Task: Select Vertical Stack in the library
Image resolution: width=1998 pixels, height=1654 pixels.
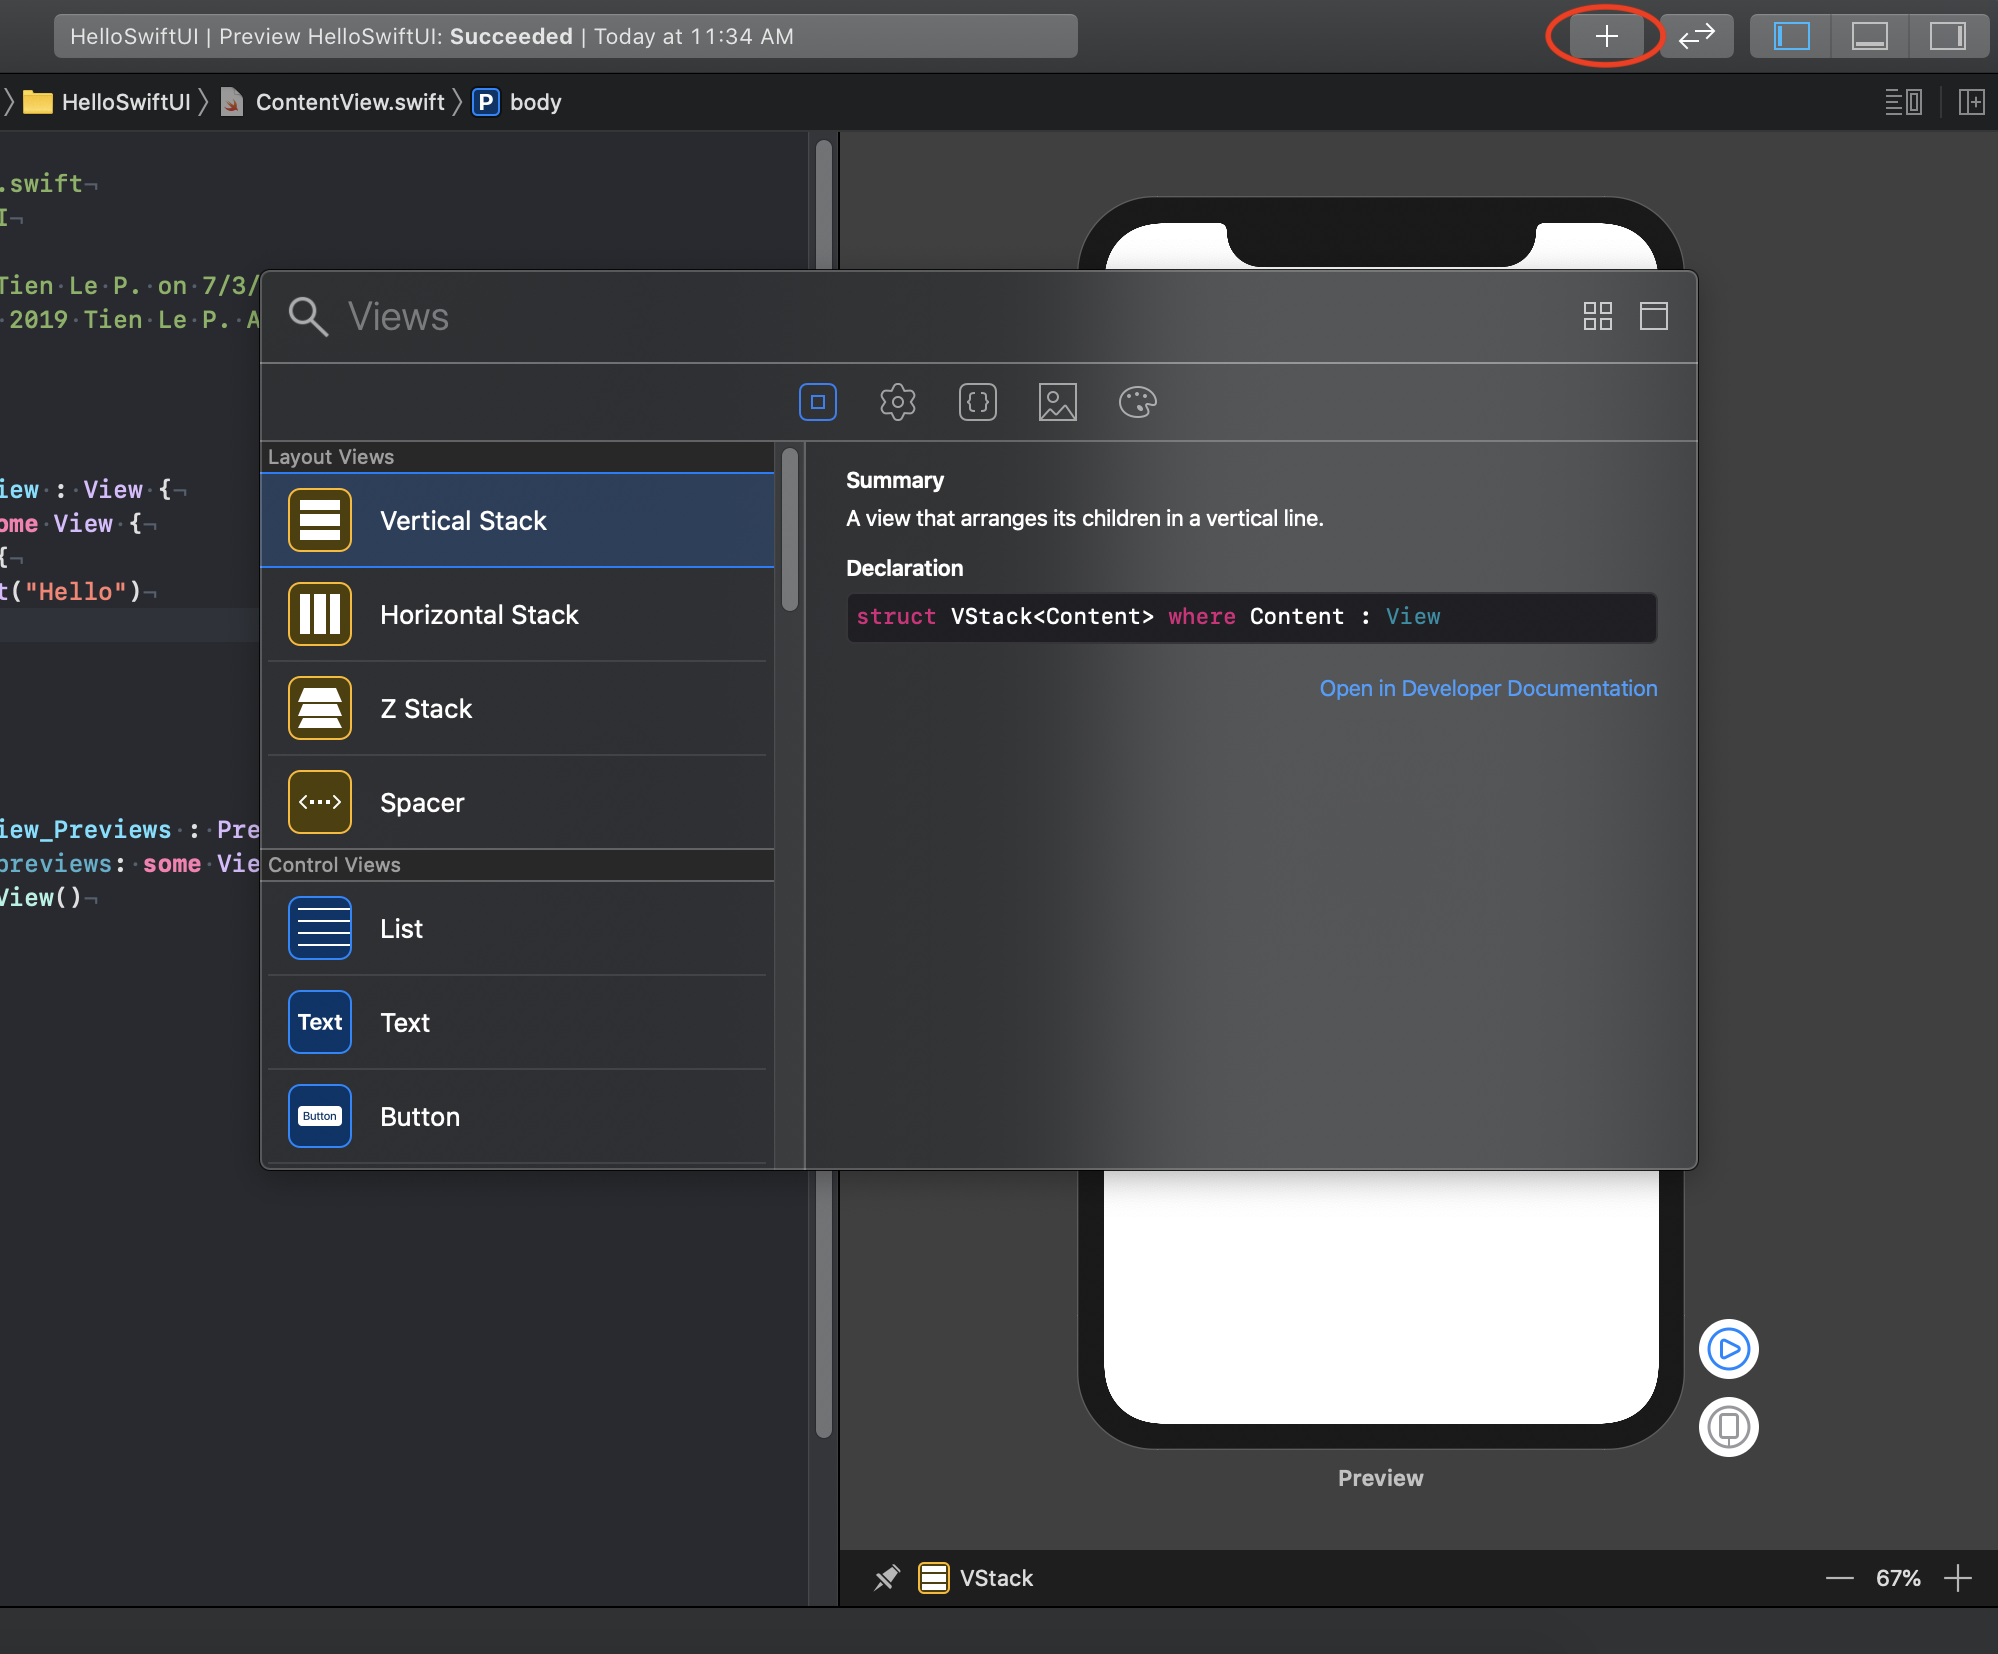Action: (518, 521)
